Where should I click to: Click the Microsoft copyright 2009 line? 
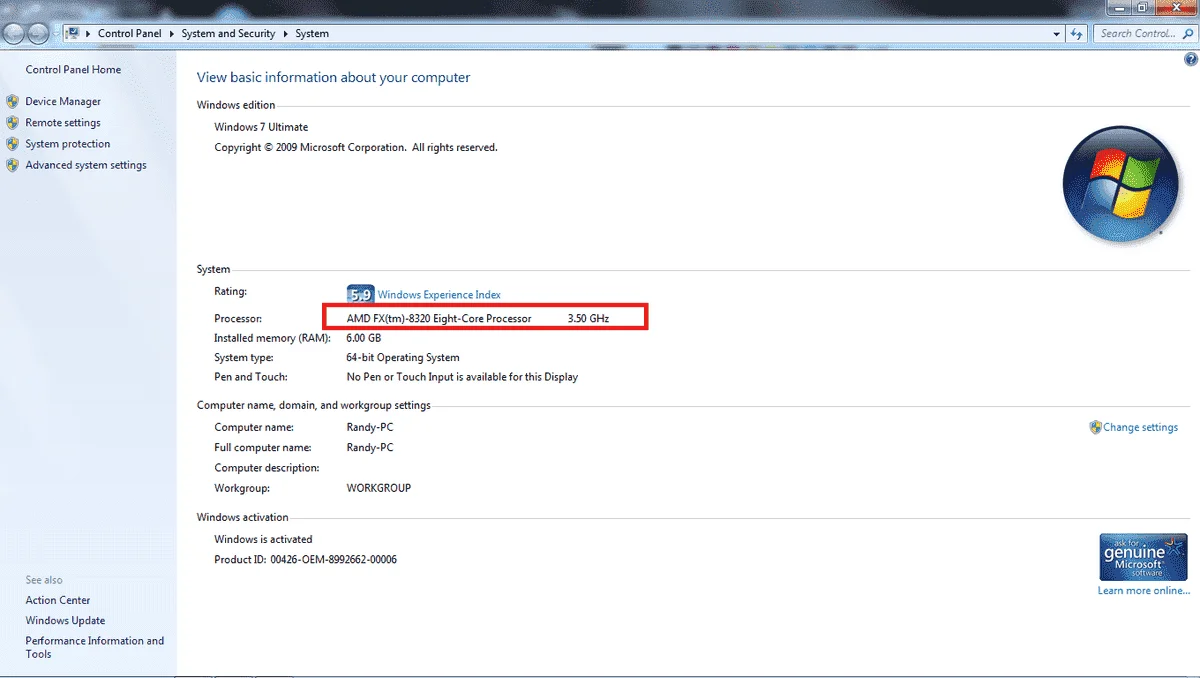[x=356, y=147]
